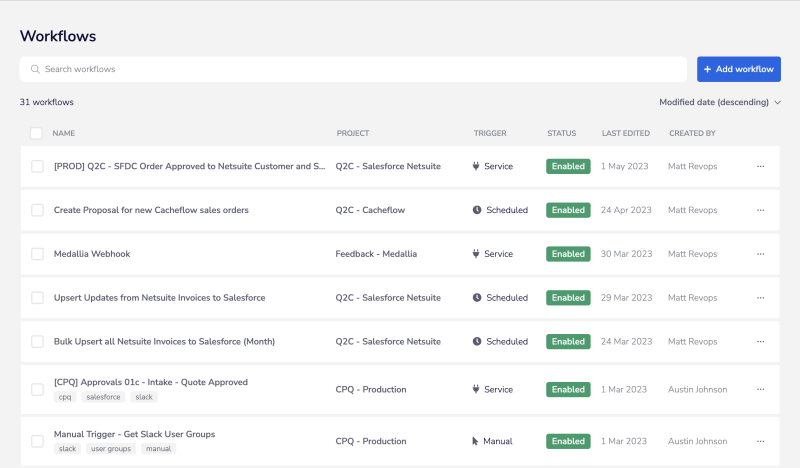The height and width of the screenshot is (468, 800).
Task: Focus the Search workflows input field
Action: (x=353, y=69)
